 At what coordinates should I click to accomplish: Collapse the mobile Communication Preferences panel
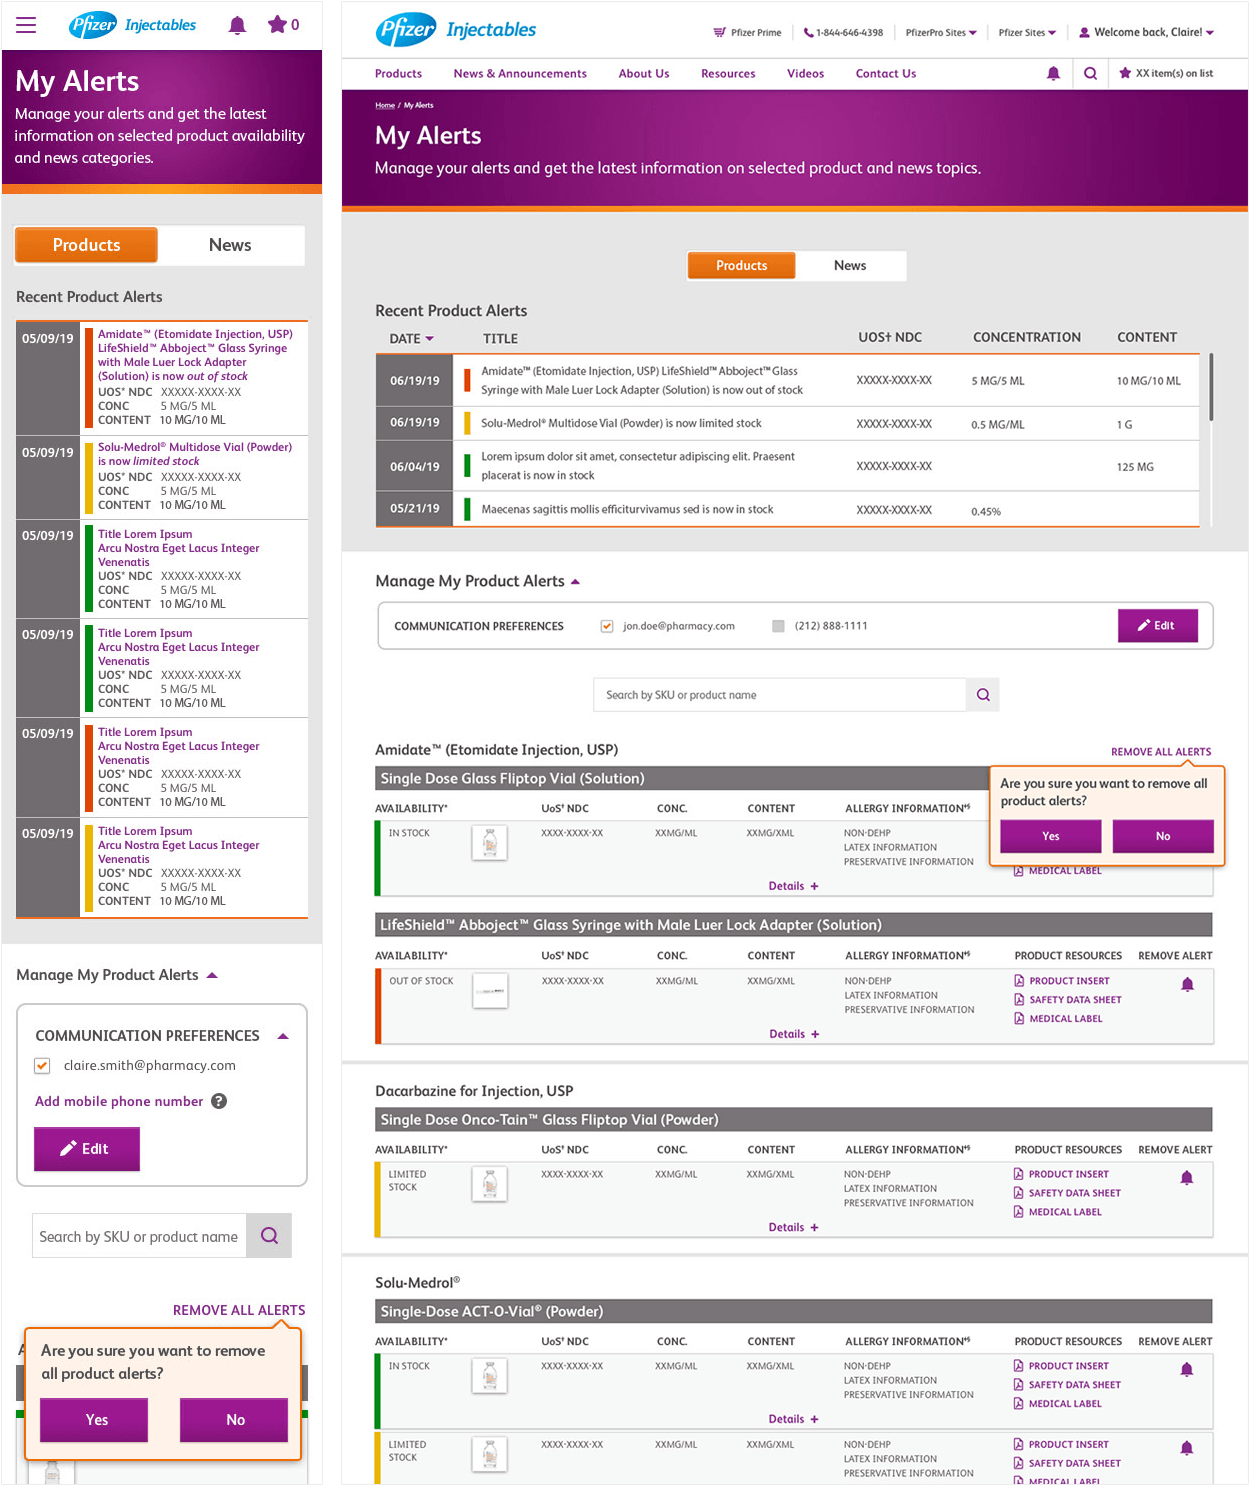click(x=283, y=1036)
